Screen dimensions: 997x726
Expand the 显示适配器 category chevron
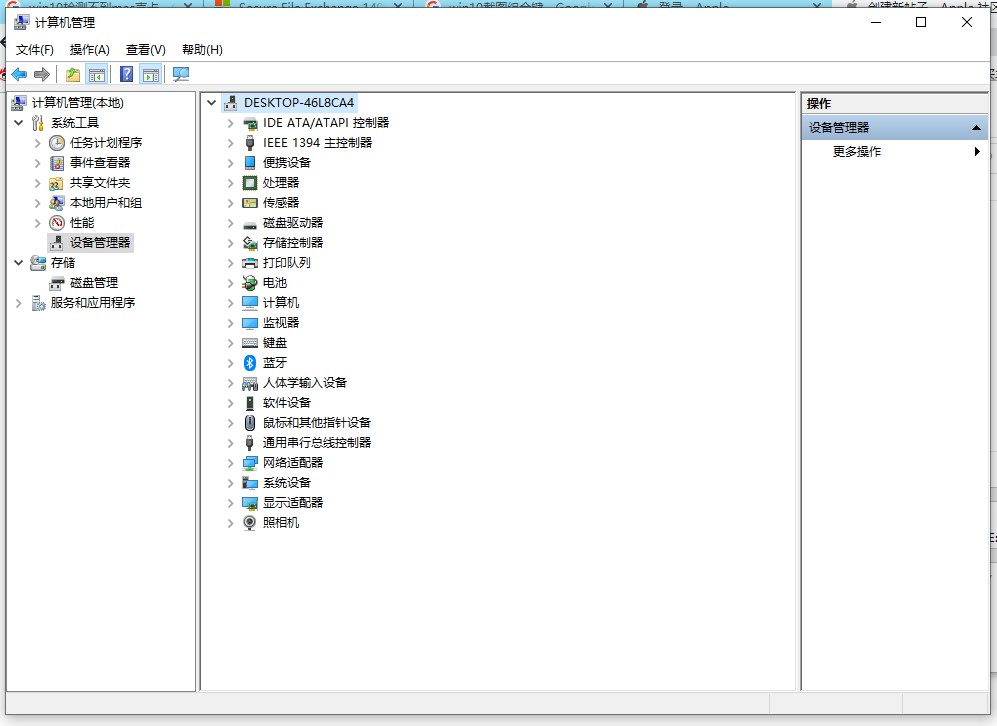(x=230, y=502)
